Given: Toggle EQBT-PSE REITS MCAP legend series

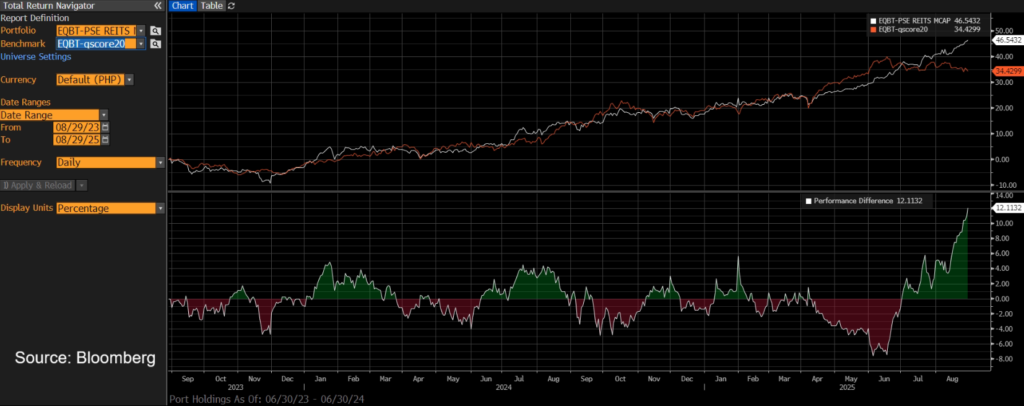Looking at the screenshot, I should pos(872,20).
